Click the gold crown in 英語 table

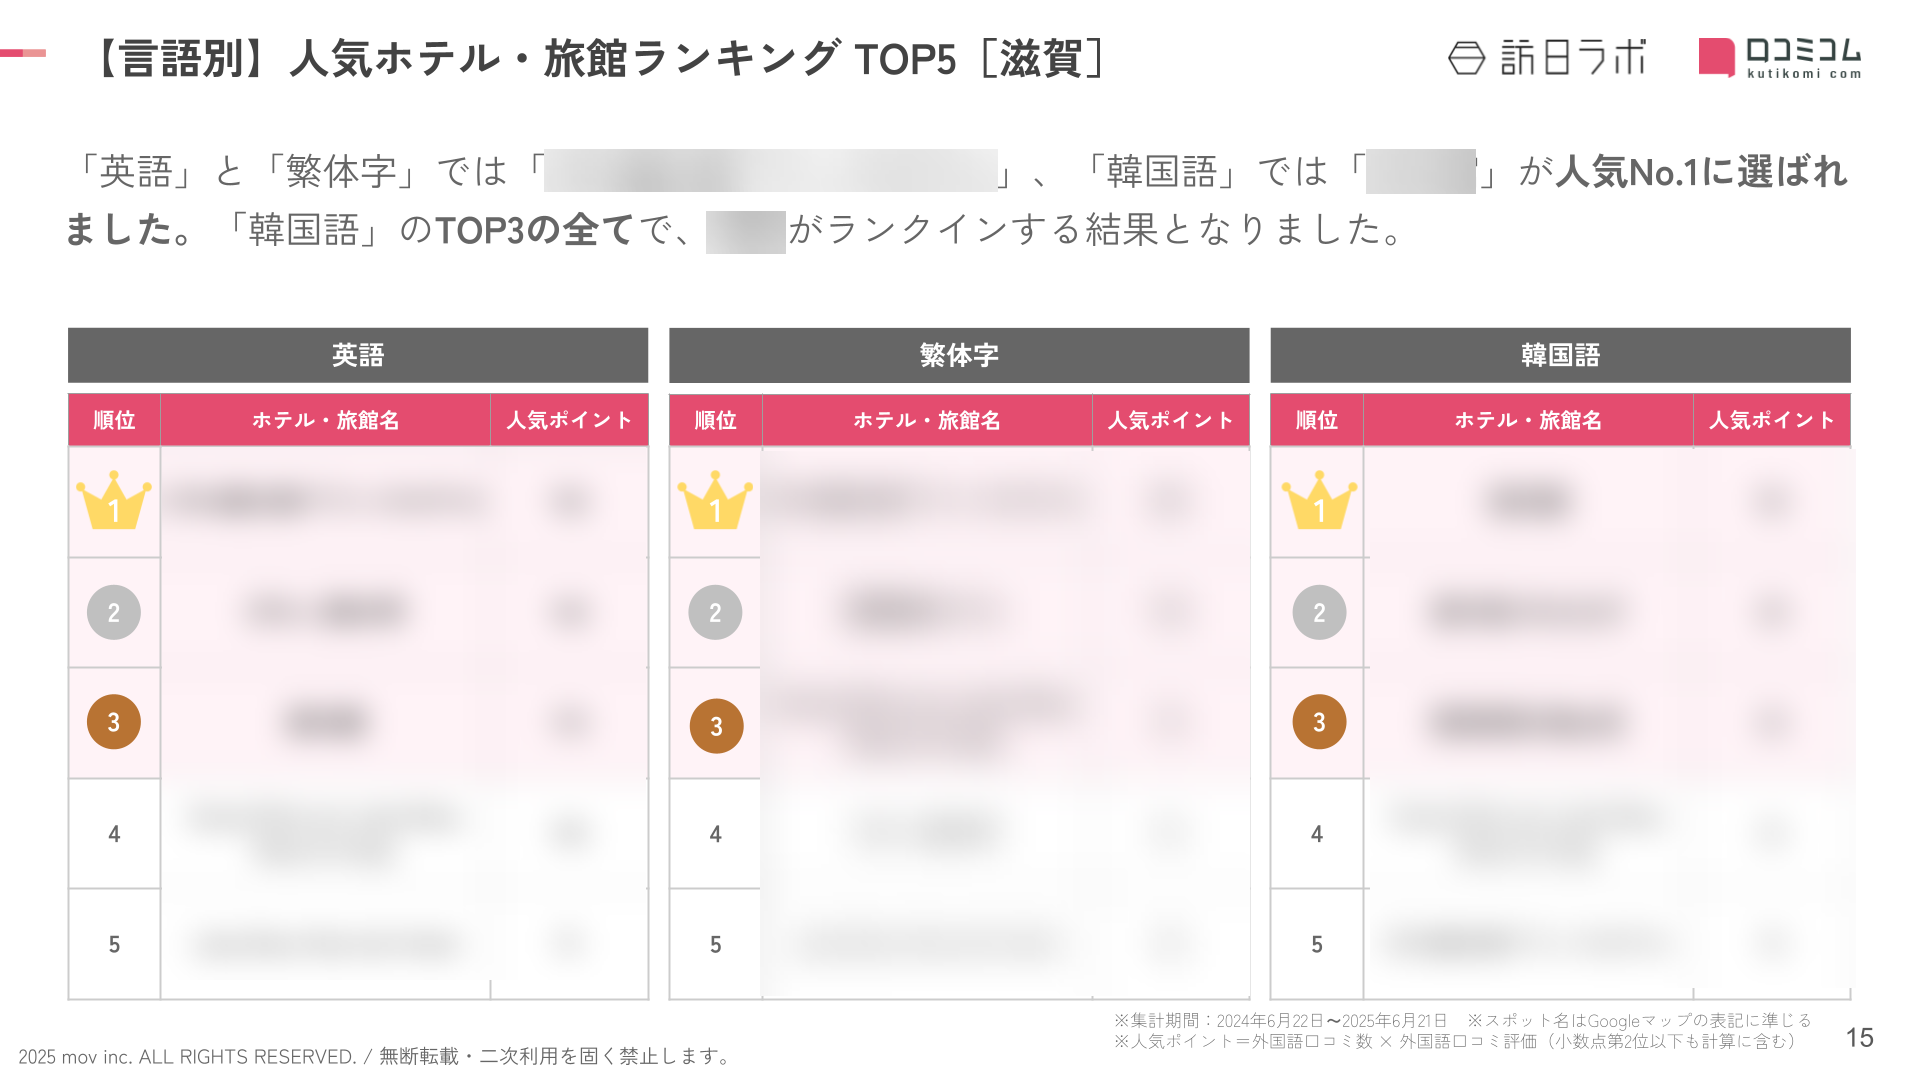(114, 500)
